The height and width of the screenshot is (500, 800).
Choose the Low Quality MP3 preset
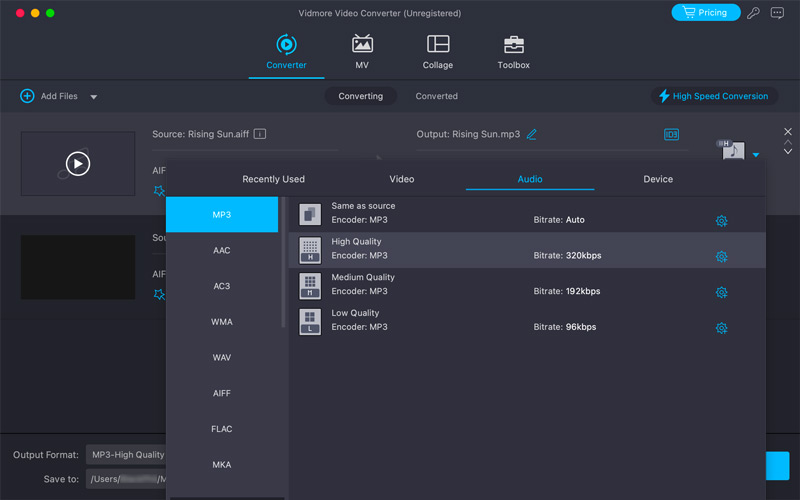point(527,322)
